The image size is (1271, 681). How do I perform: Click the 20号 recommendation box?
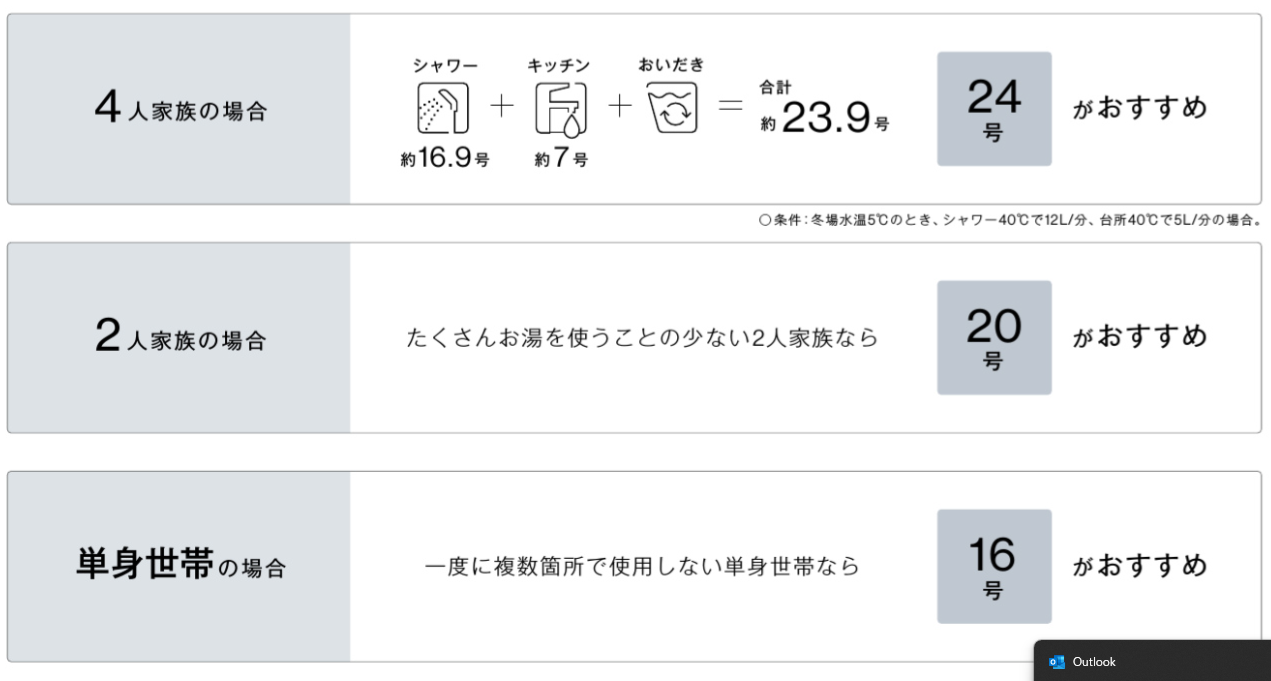(994, 337)
